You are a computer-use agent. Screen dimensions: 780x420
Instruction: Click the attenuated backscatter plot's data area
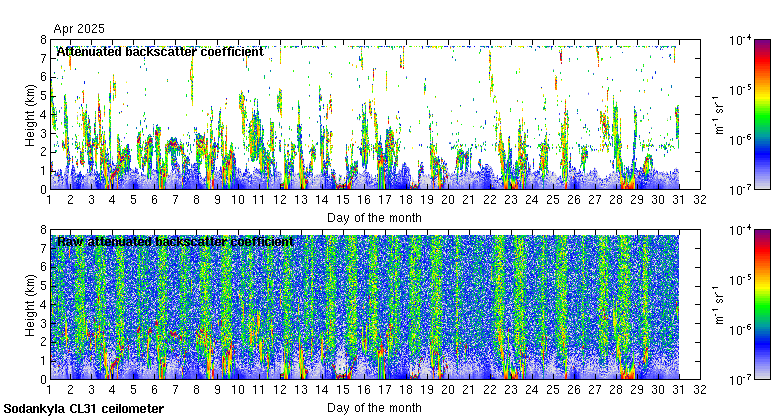(375, 114)
